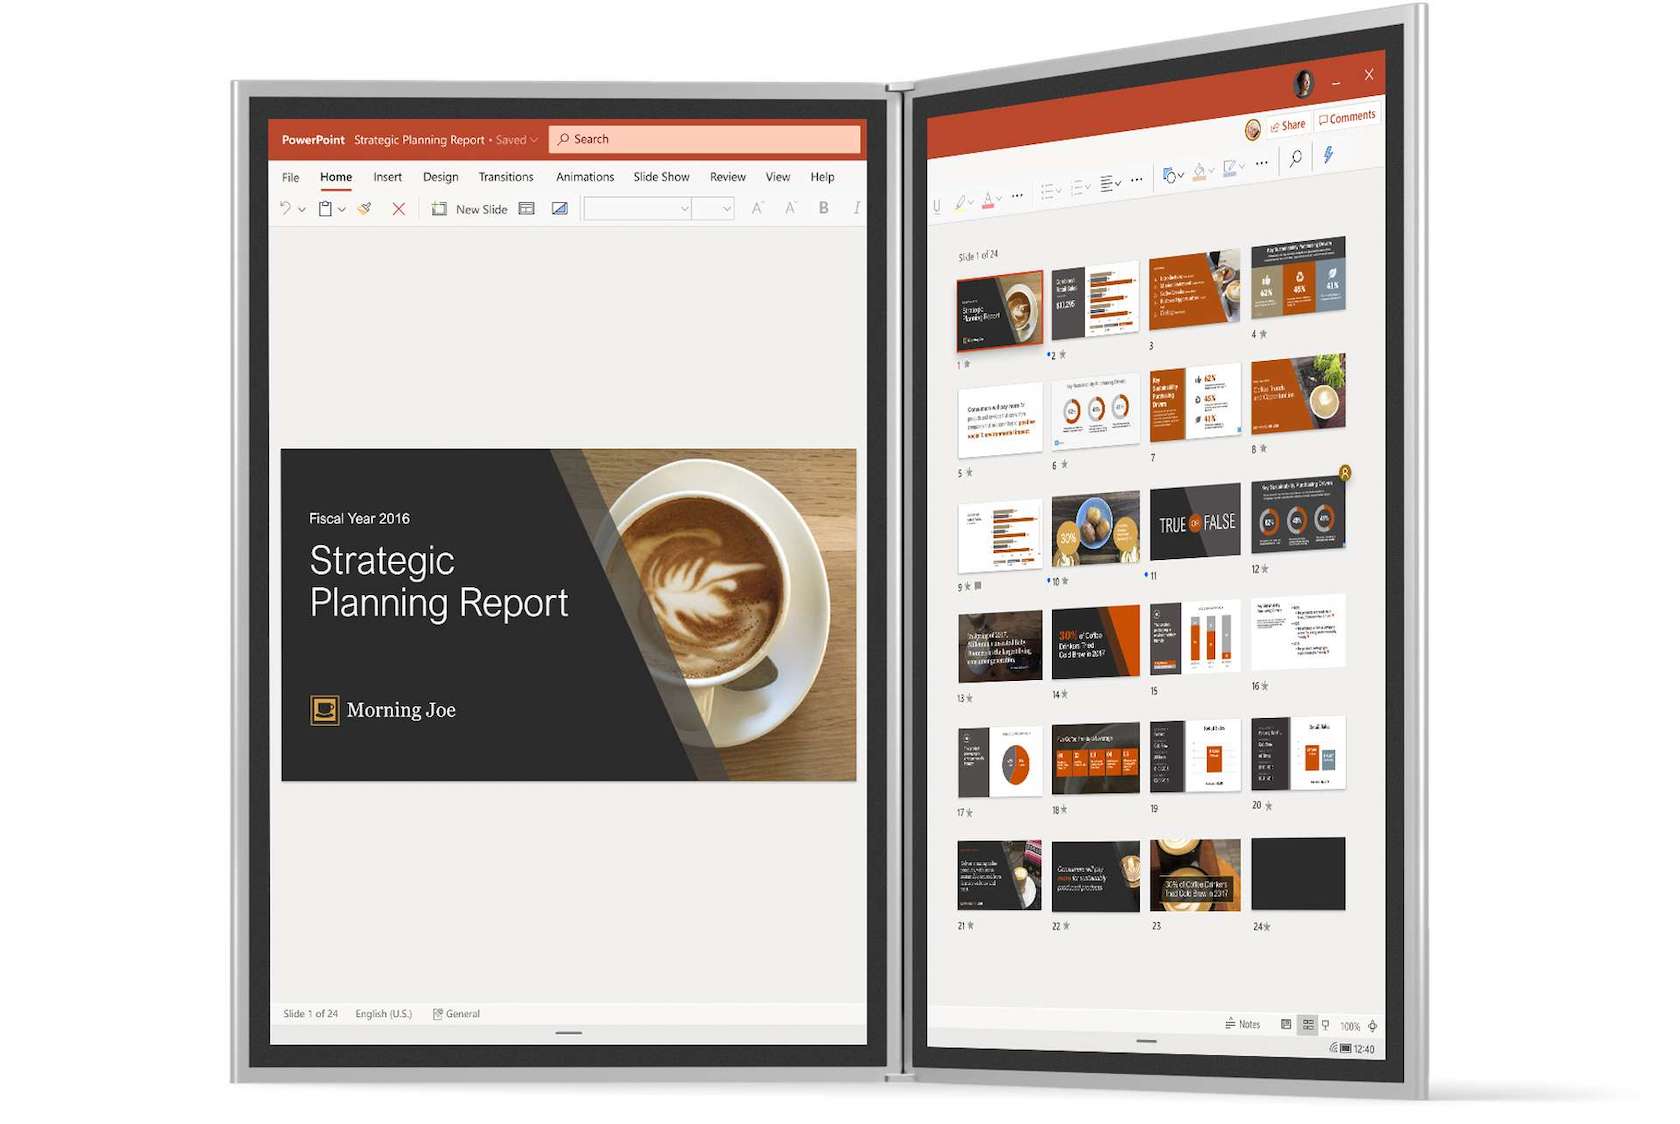Toggle Underline formatting on right screen
The height and width of the screenshot is (1124, 1680).
[x=937, y=206]
